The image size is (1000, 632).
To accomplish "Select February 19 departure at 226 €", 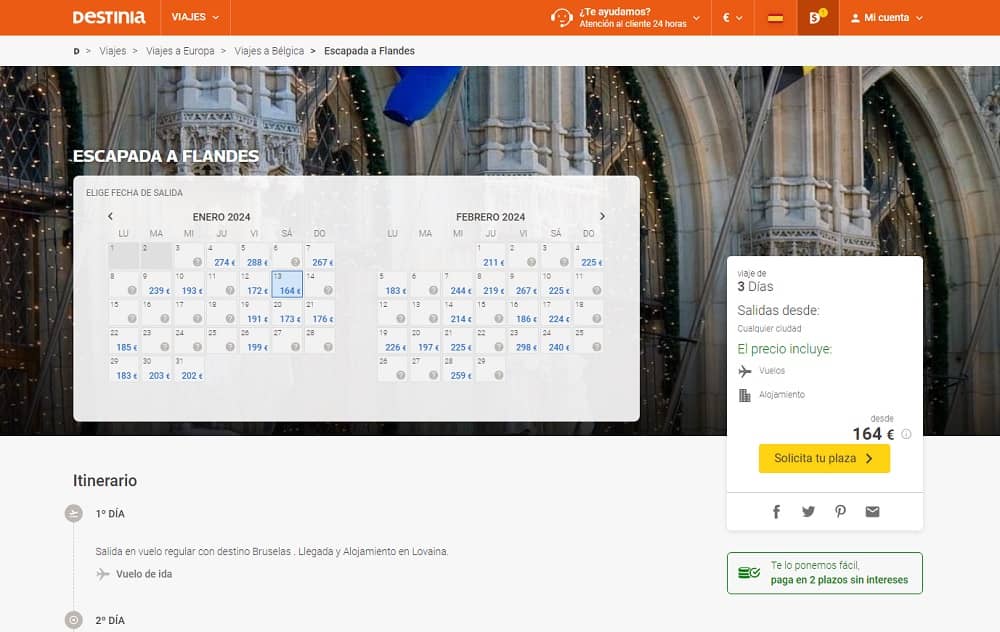I will 393,341.
